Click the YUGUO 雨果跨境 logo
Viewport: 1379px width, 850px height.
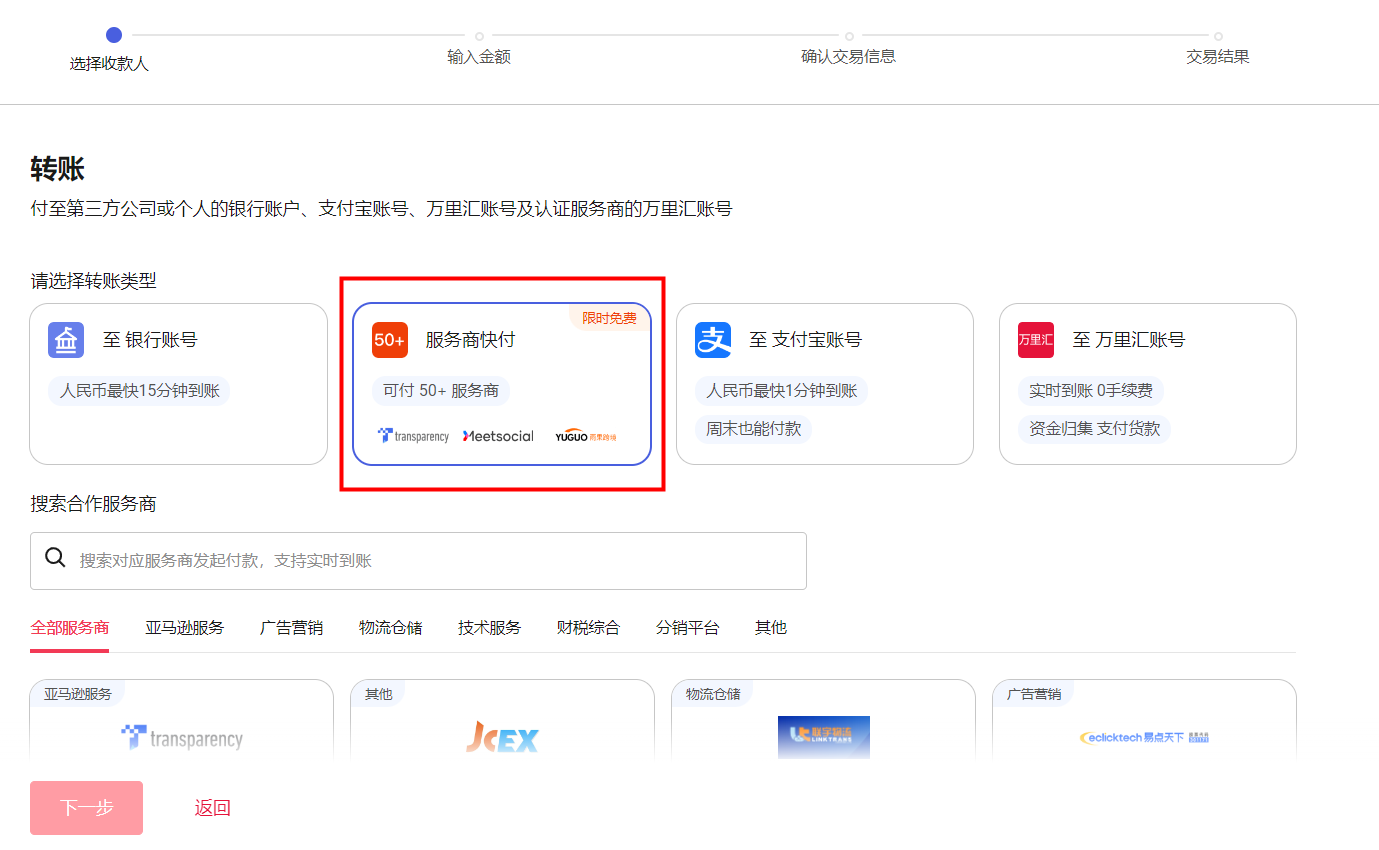pos(585,436)
